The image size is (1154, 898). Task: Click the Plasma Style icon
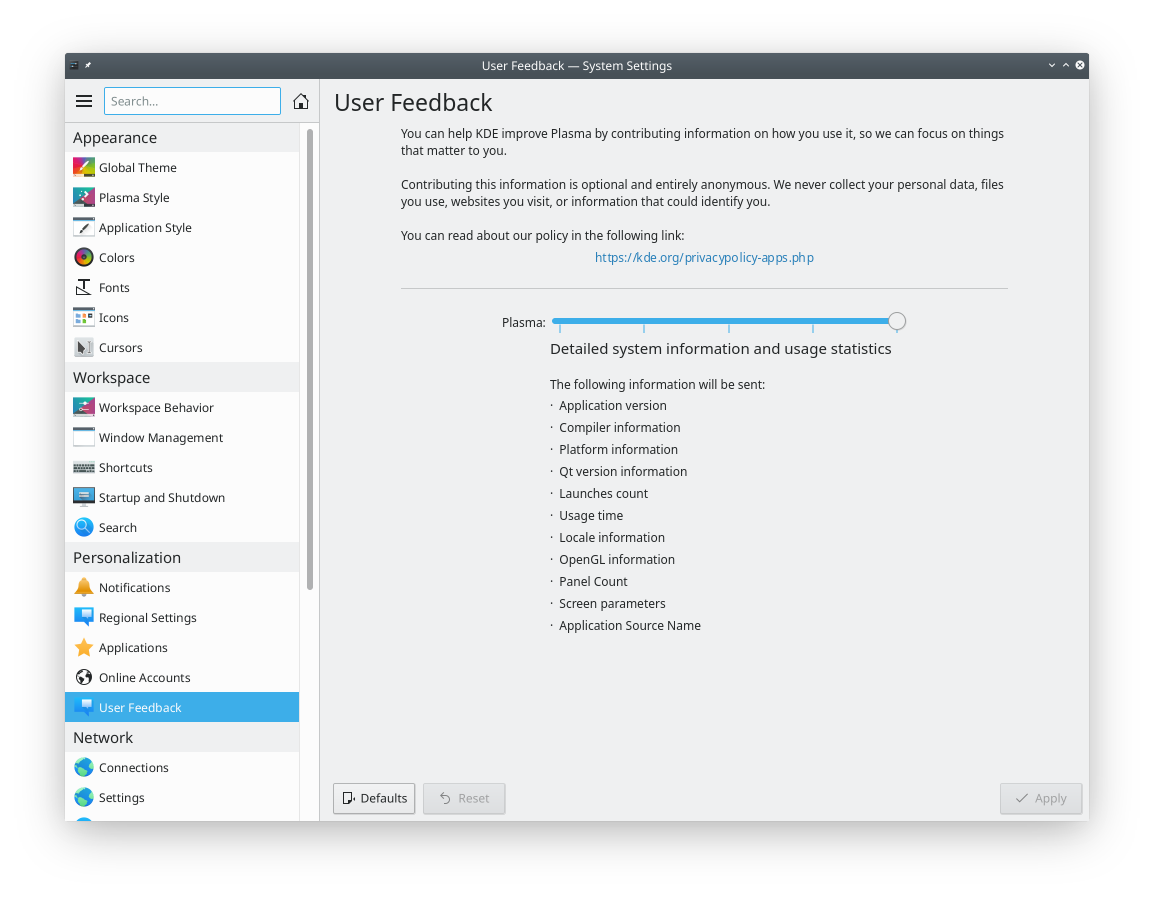click(x=84, y=197)
